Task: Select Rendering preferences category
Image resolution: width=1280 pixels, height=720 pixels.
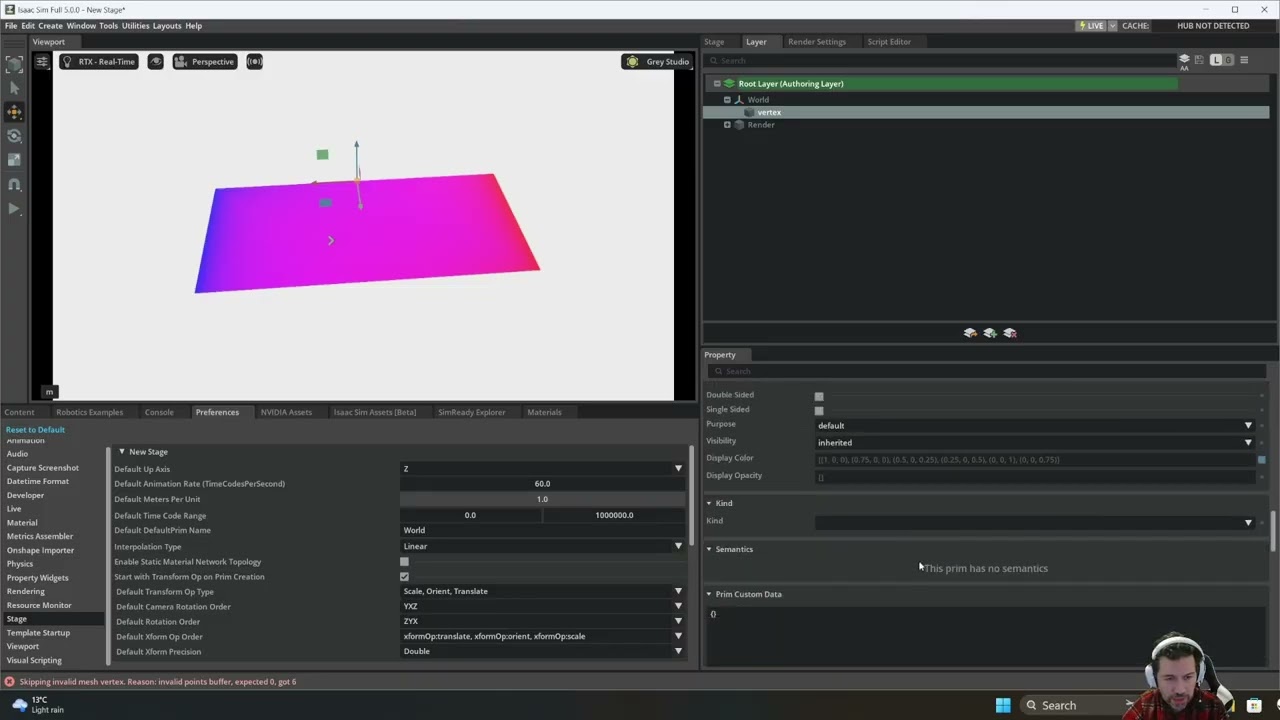Action: tap(26, 591)
